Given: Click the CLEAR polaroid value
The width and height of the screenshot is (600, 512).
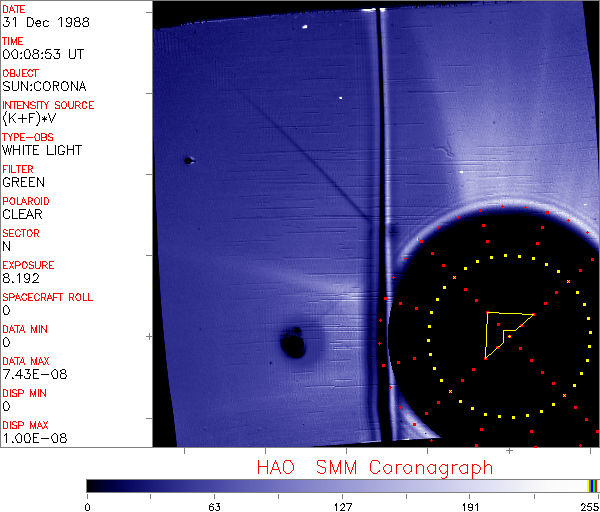Looking at the screenshot, I should 23,214.
